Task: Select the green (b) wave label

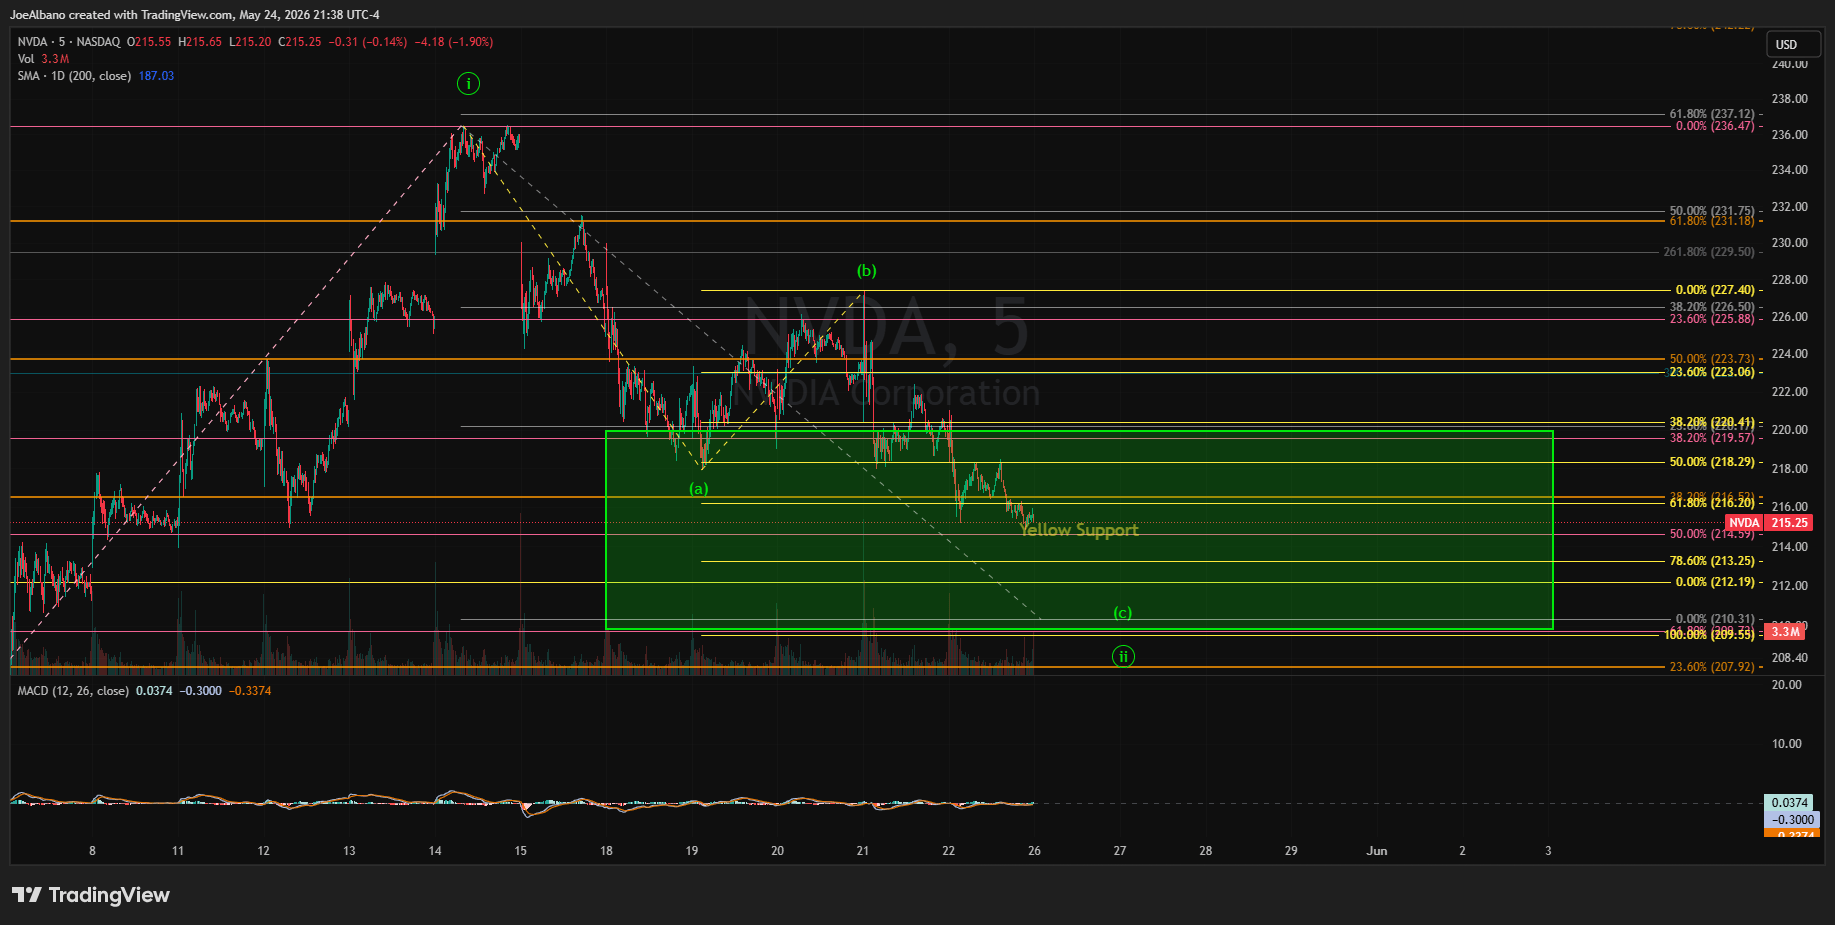Action: click(866, 271)
